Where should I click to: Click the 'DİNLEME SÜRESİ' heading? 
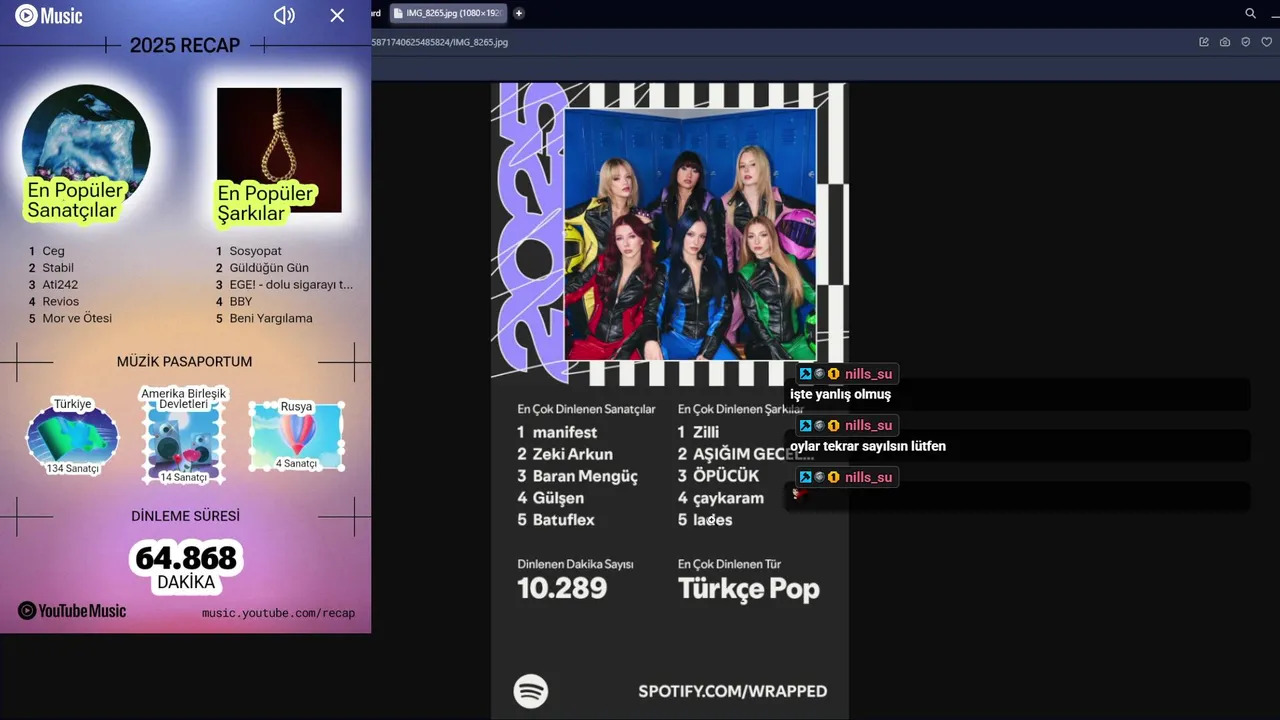point(186,516)
